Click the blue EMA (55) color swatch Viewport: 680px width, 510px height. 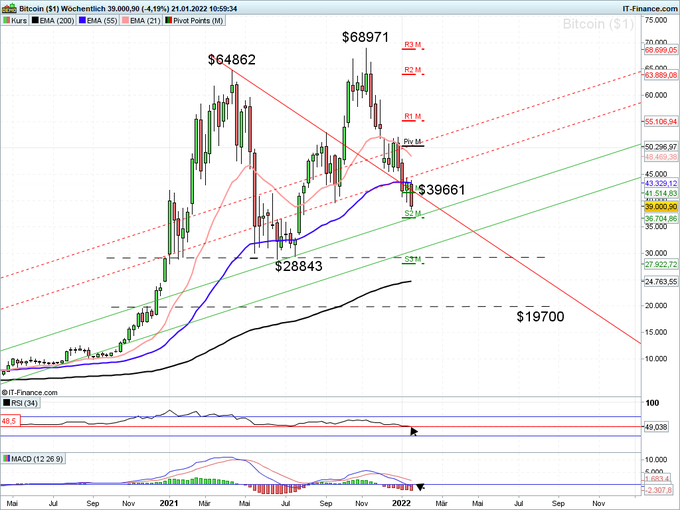tap(82, 20)
